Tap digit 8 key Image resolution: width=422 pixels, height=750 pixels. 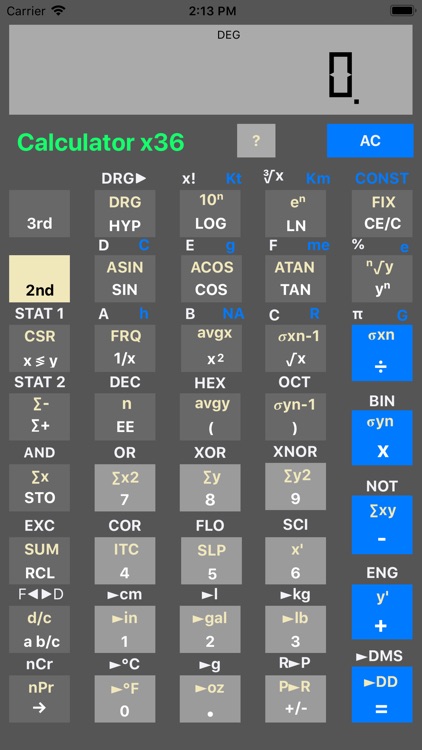(x=211, y=487)
